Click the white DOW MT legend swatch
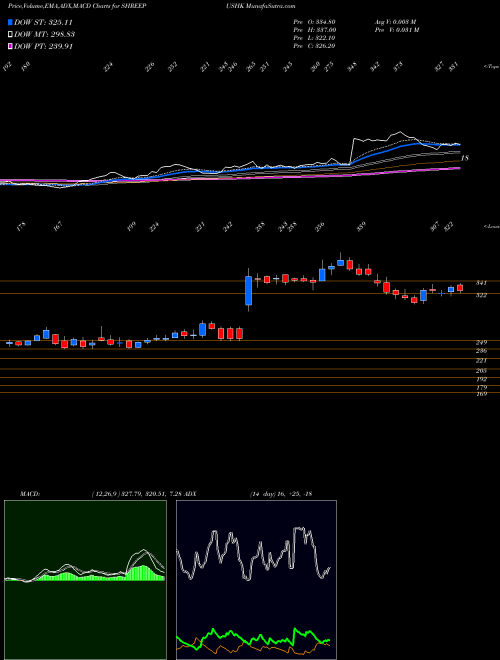The image size is (500, 660). [x=10, y=35]
